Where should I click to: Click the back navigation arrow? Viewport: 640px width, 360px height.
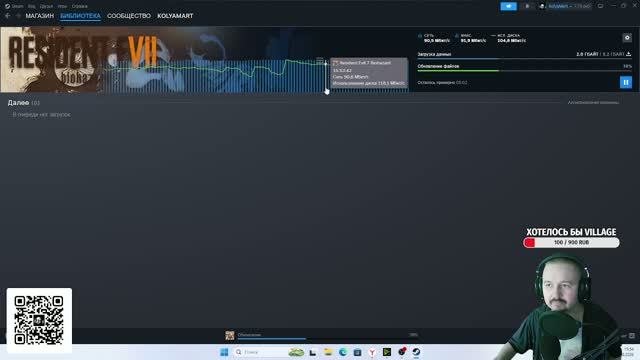pyautogui.click(x=8, y=16)
